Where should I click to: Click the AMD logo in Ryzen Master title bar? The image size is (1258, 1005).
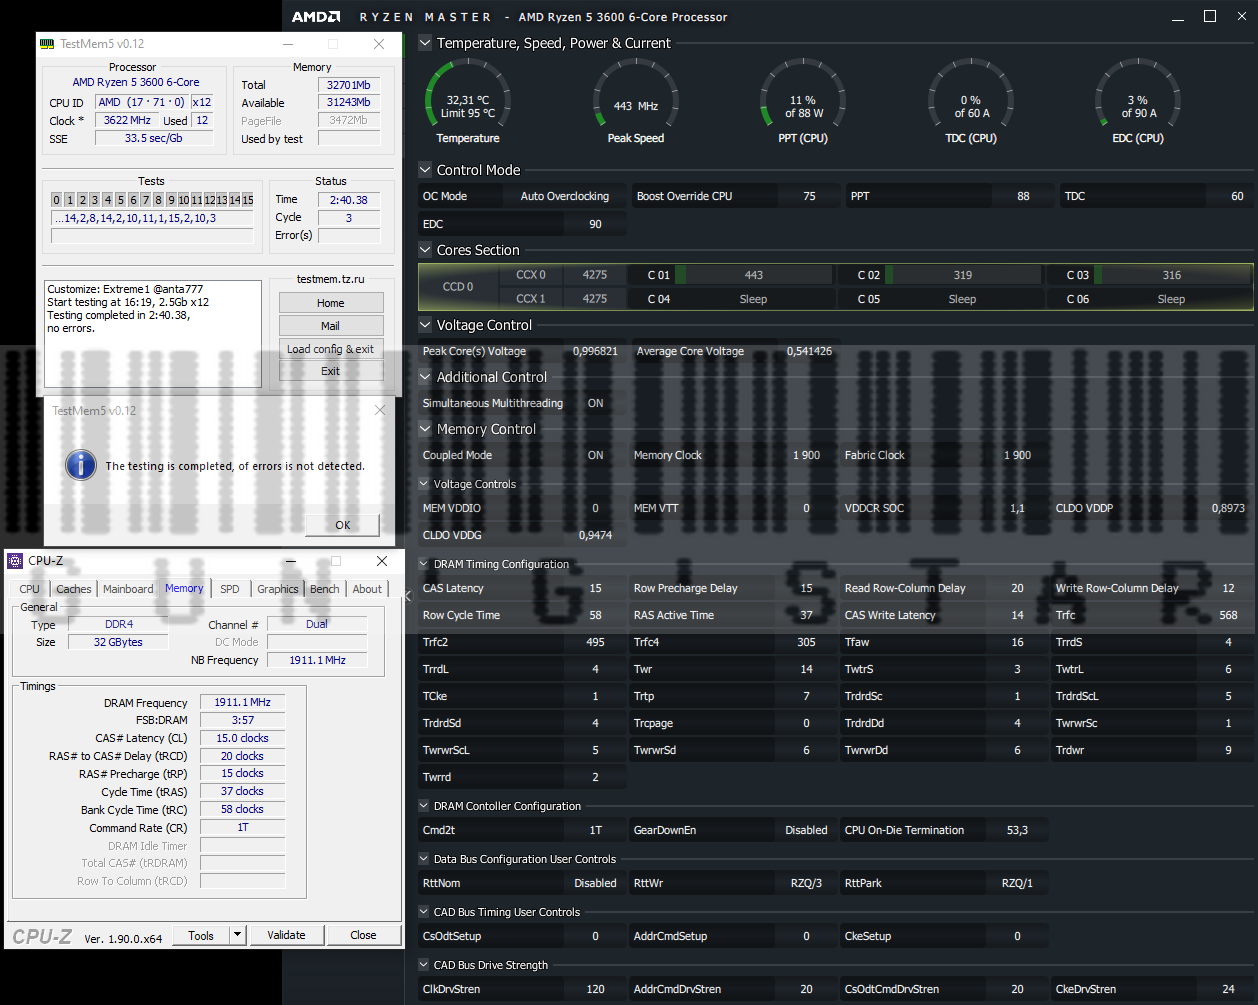tap(316, 17)
